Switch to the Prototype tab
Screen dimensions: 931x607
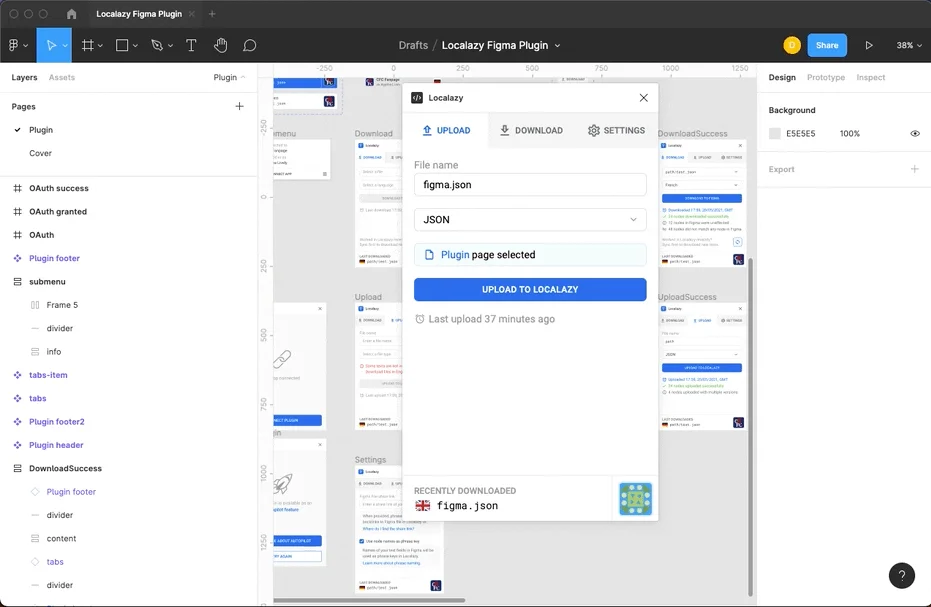coord(825,77)
